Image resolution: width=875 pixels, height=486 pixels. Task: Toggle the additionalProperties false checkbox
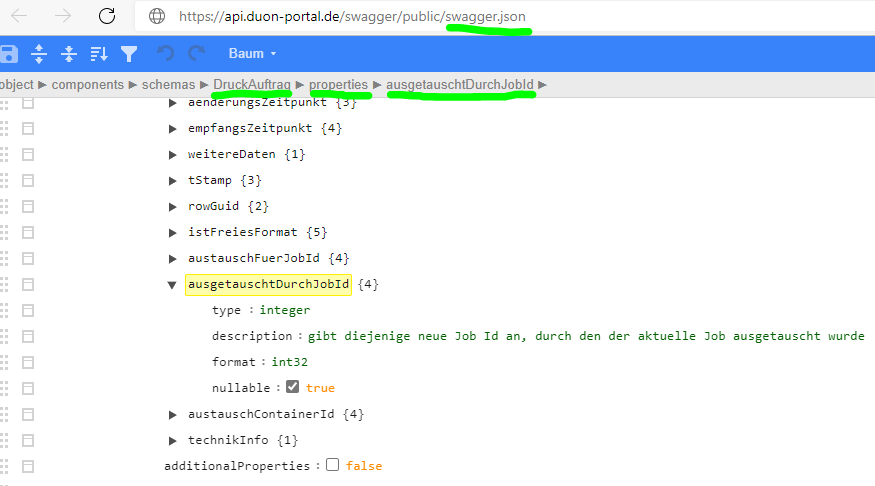[332, 465]
